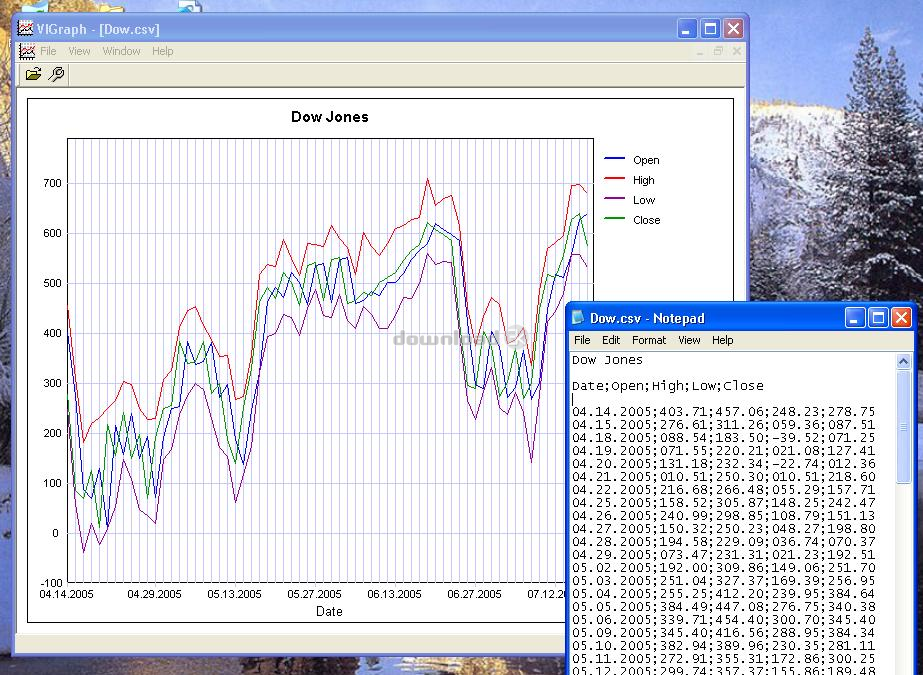Maximize the Notepad window
This screenshot has height=675, width=923.
(878, 318)
